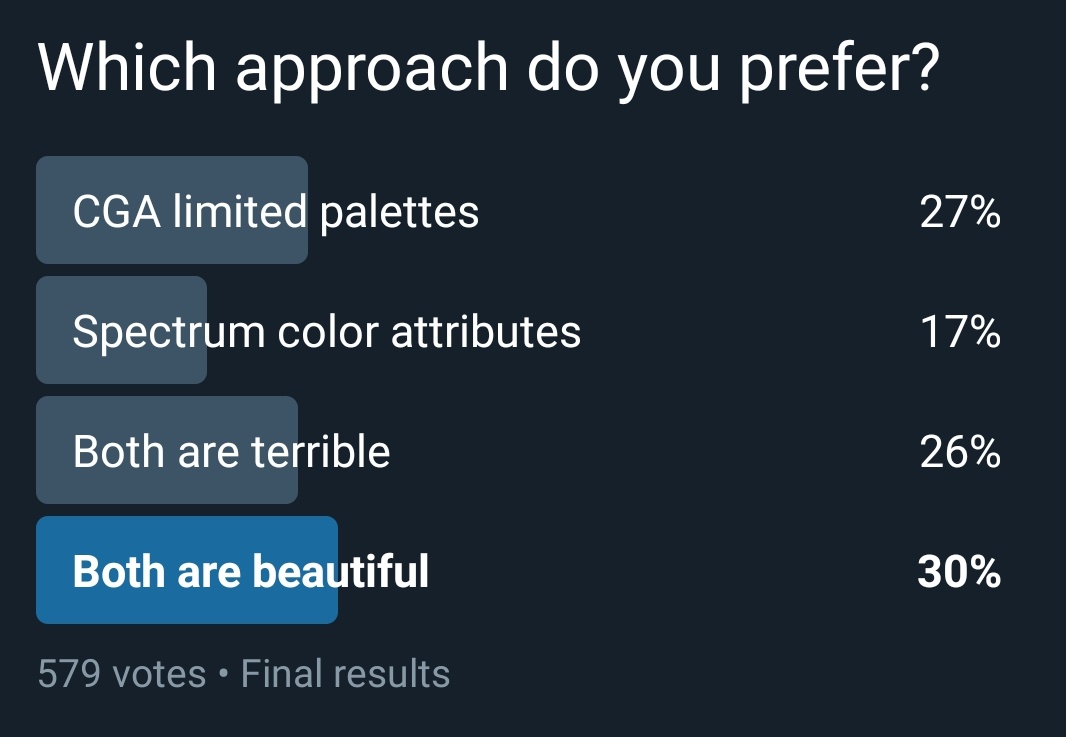Image resolution: width=1066 pixels, height=737 pixels.
Task: Click the word terrible in third option
Action: 321,451
